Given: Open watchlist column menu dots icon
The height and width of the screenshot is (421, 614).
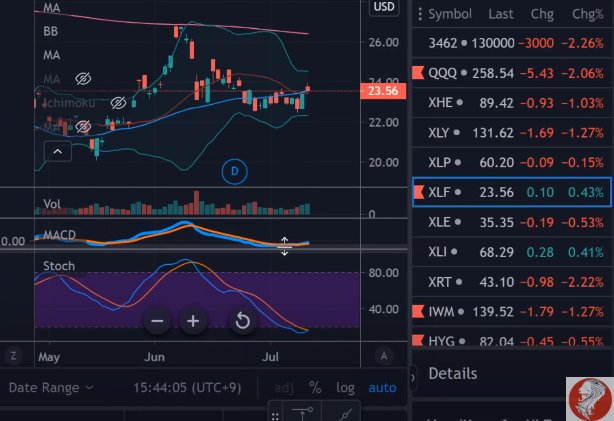Looking at the screenshot, I should pos(420,14).
